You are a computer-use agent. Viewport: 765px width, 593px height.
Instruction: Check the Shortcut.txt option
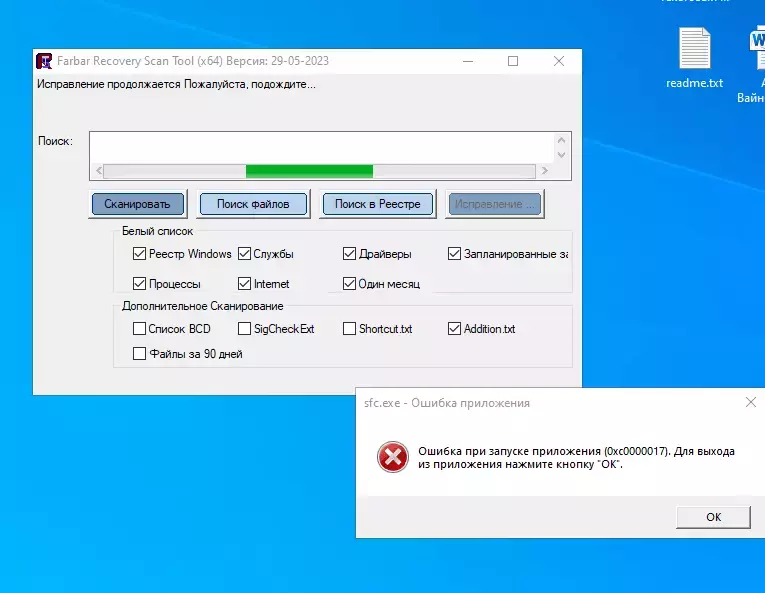pyautogui.click(x=349, y=328)
